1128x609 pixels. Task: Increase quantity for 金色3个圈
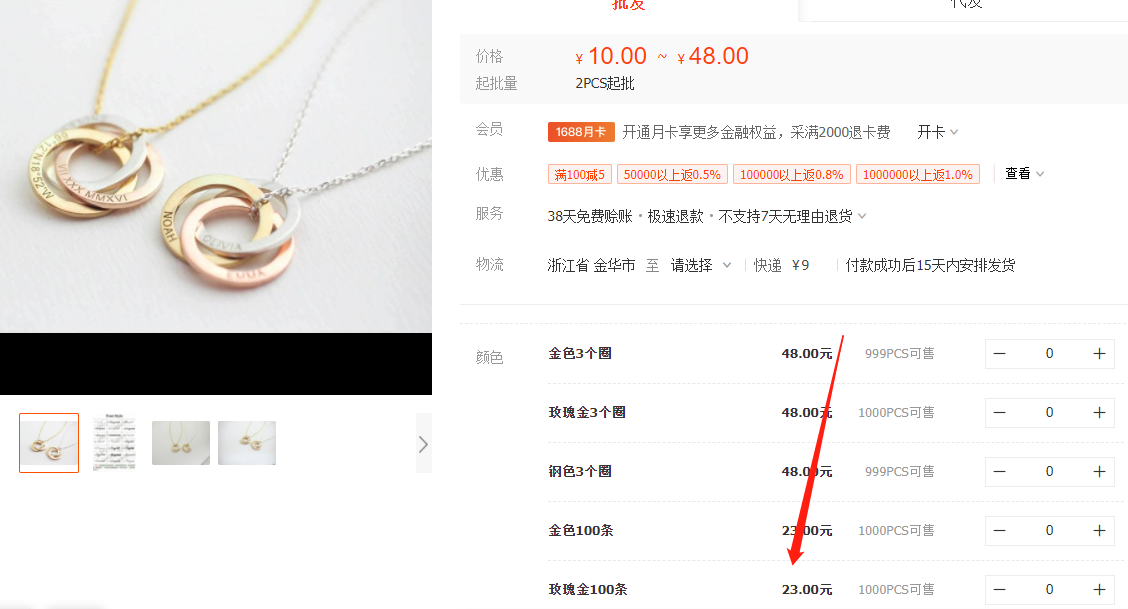[1099, 354]
